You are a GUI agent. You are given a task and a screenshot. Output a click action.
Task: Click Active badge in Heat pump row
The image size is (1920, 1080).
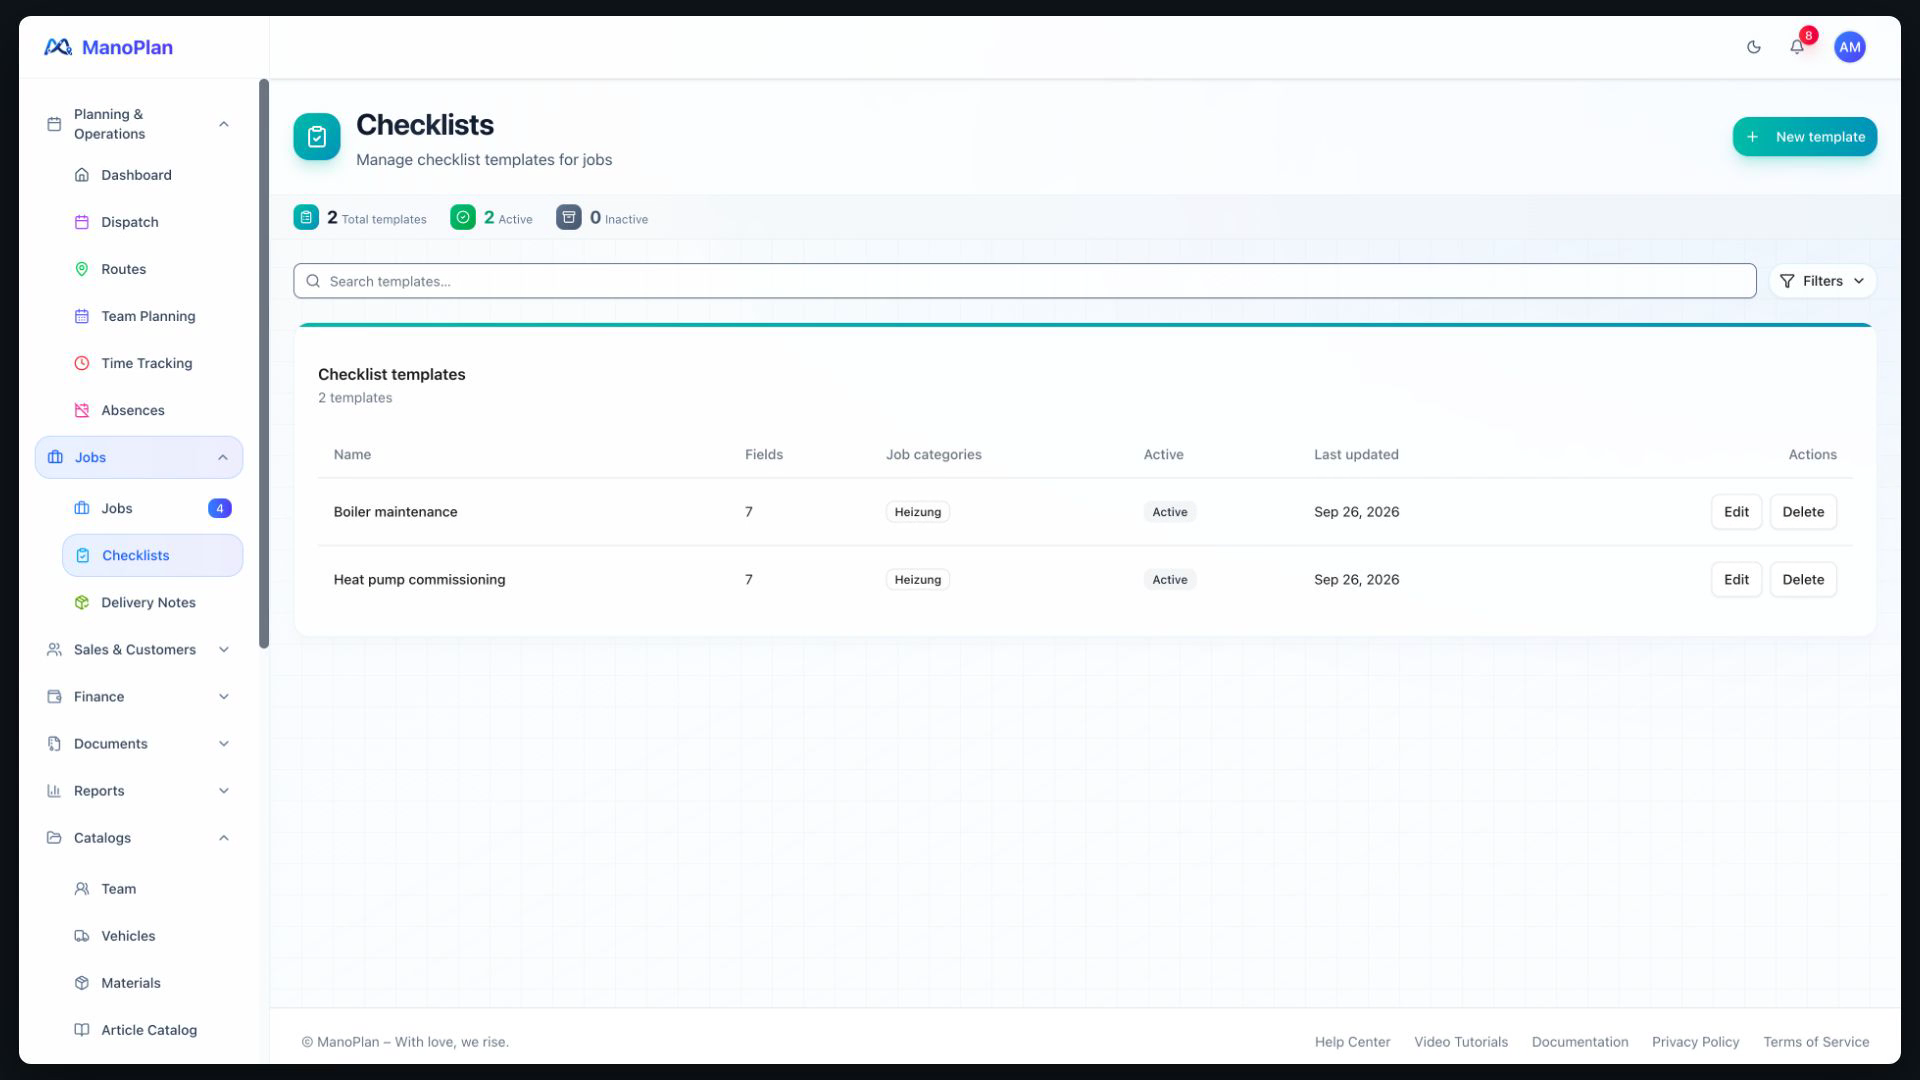click(x=1169, y=580)
